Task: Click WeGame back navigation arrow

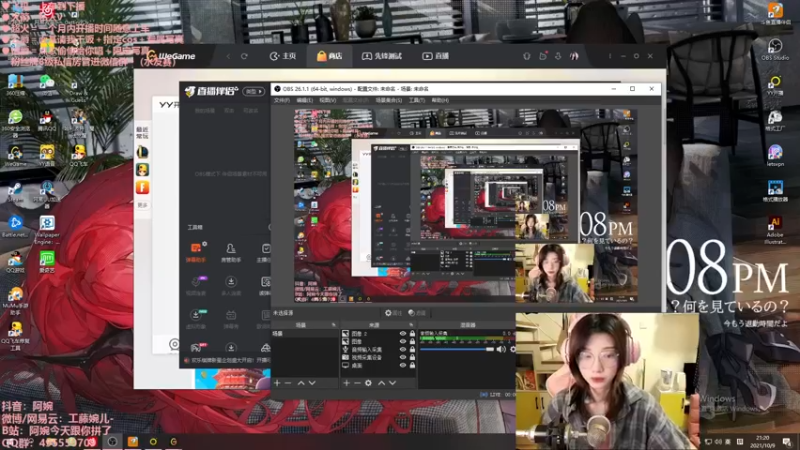Action: point(228,56)
